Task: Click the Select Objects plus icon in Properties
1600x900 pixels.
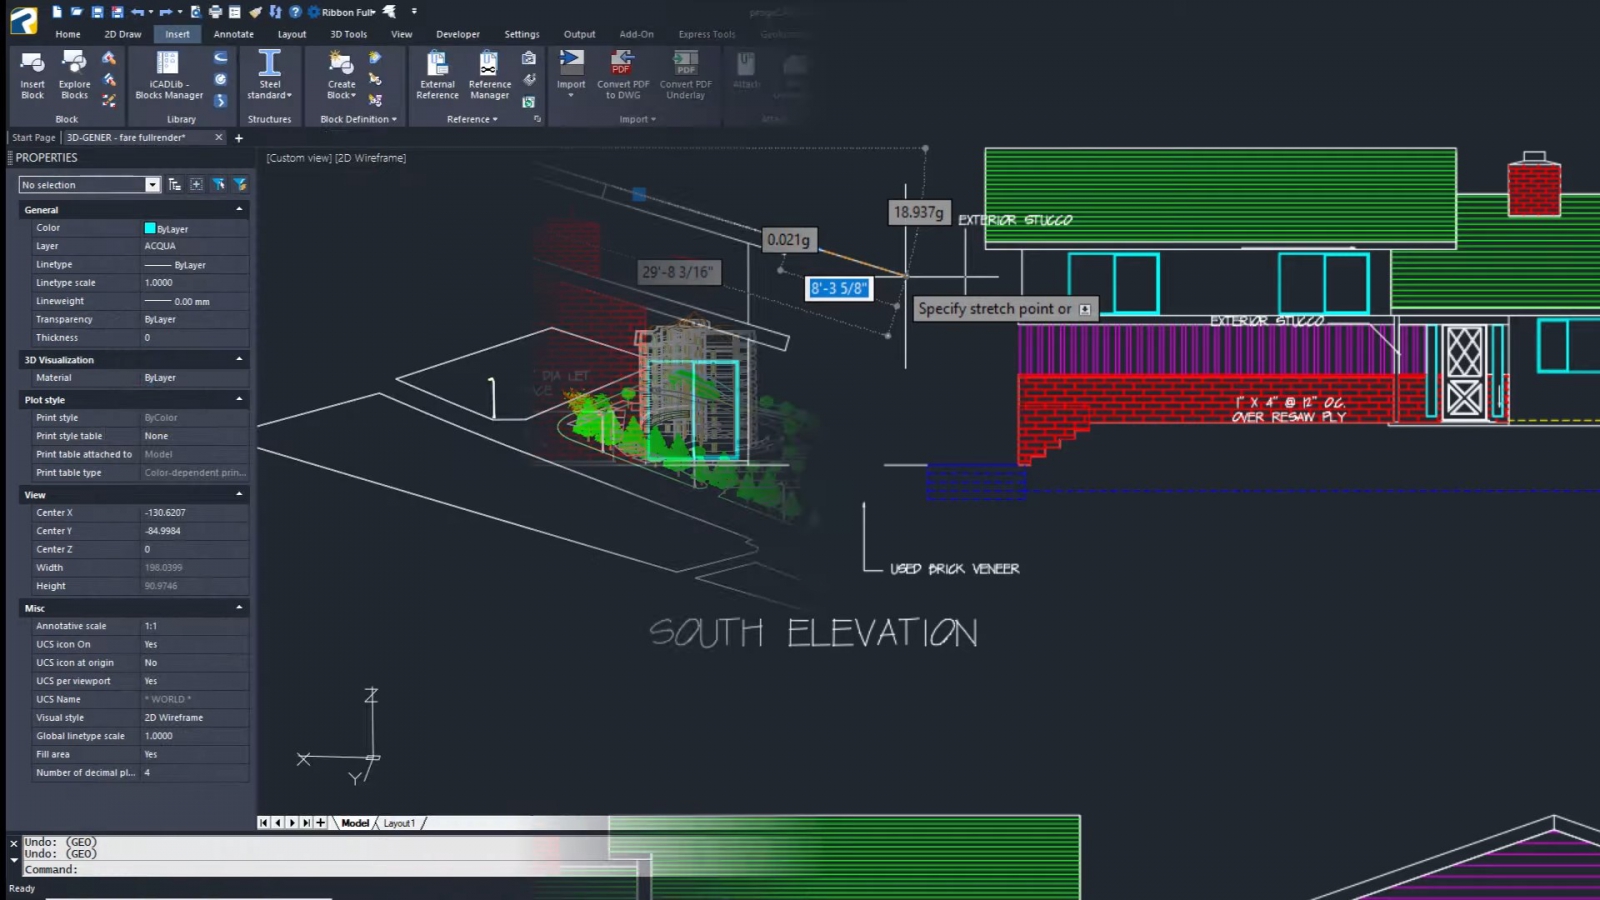Action: pos(196,184)
